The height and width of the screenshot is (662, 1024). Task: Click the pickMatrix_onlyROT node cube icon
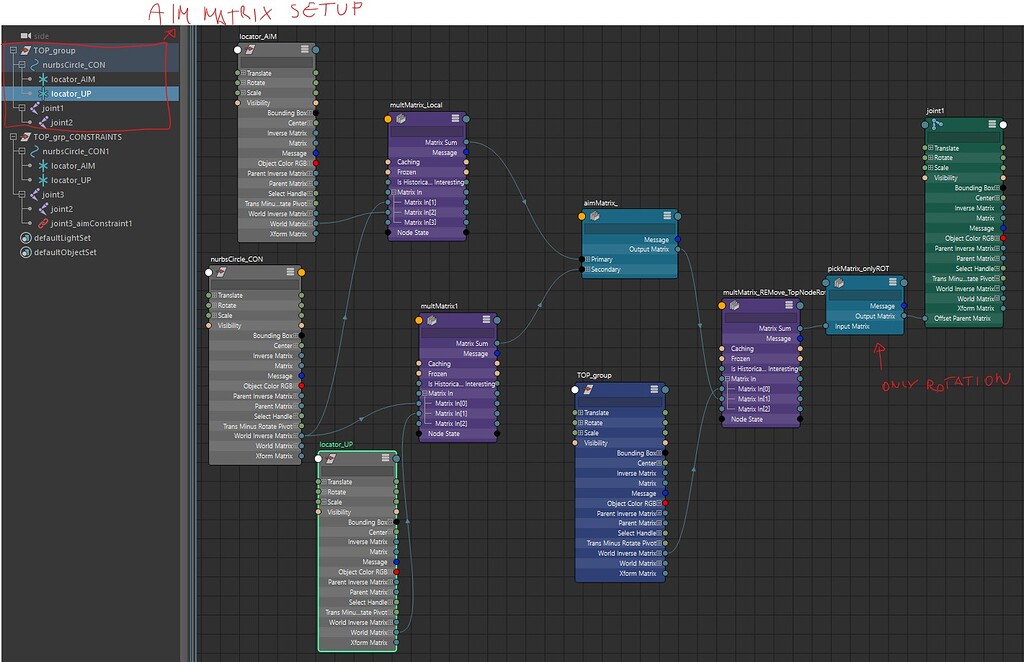tap(838, 283)
